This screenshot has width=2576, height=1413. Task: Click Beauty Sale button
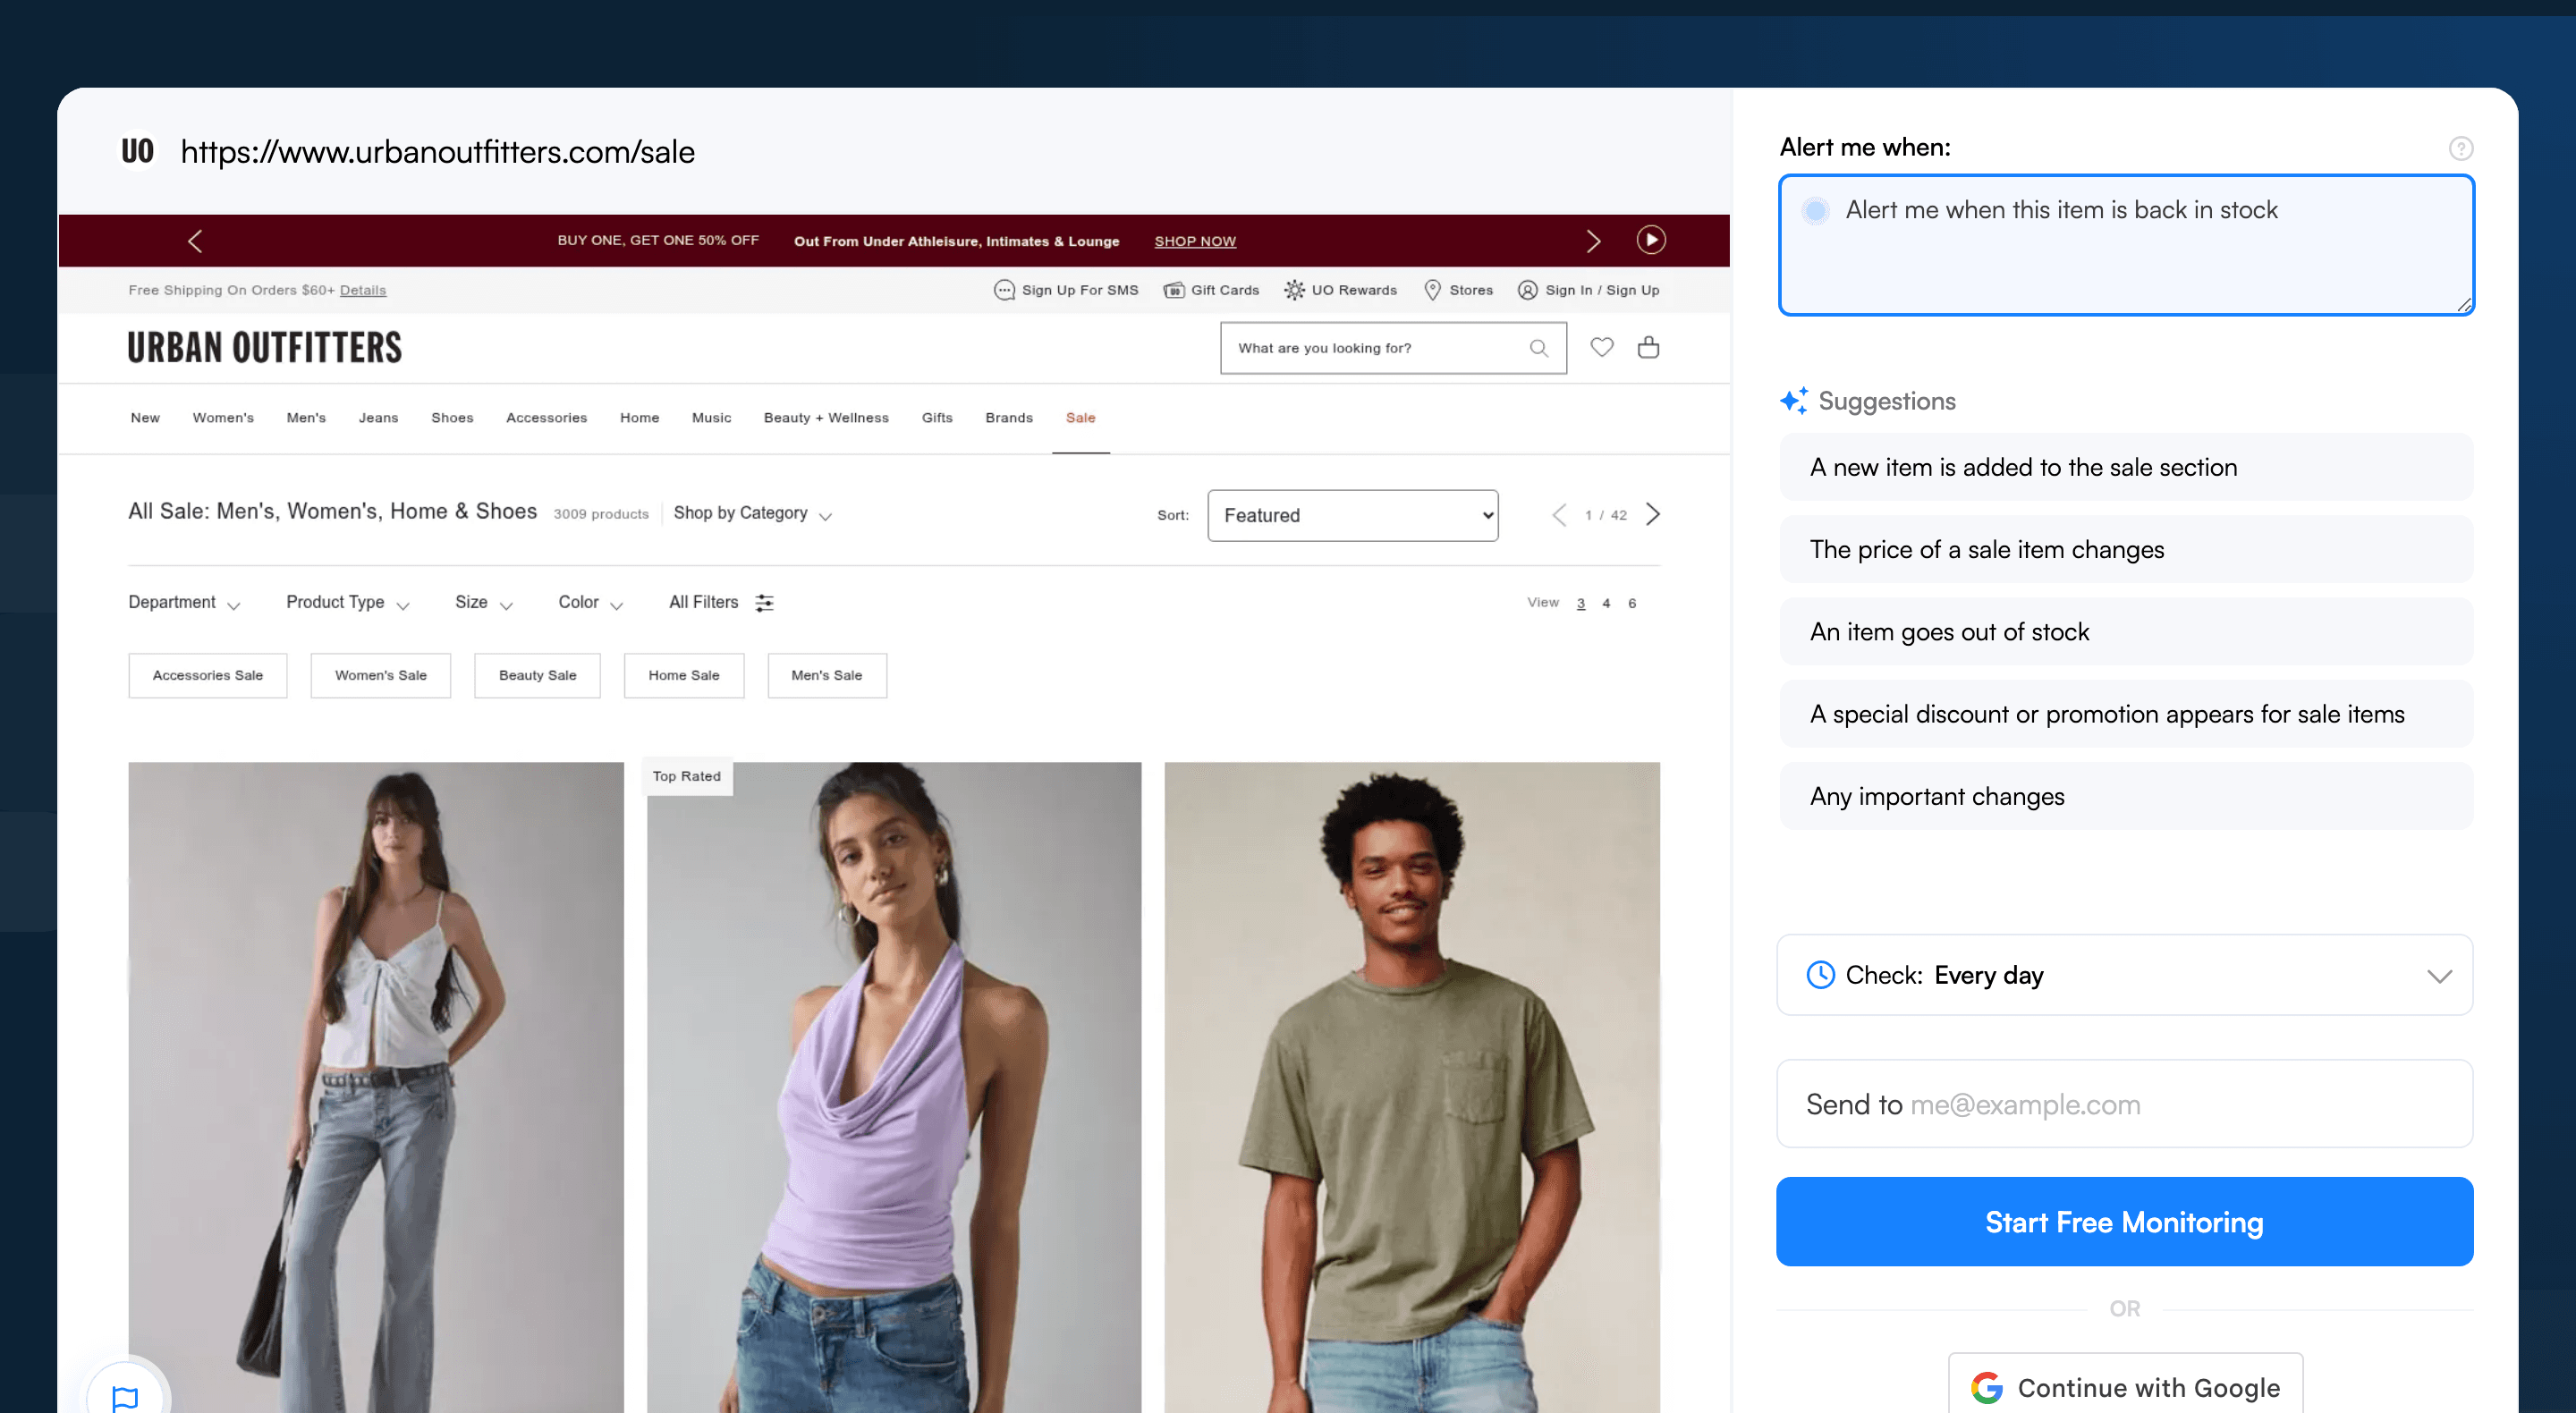click(538, 676)
